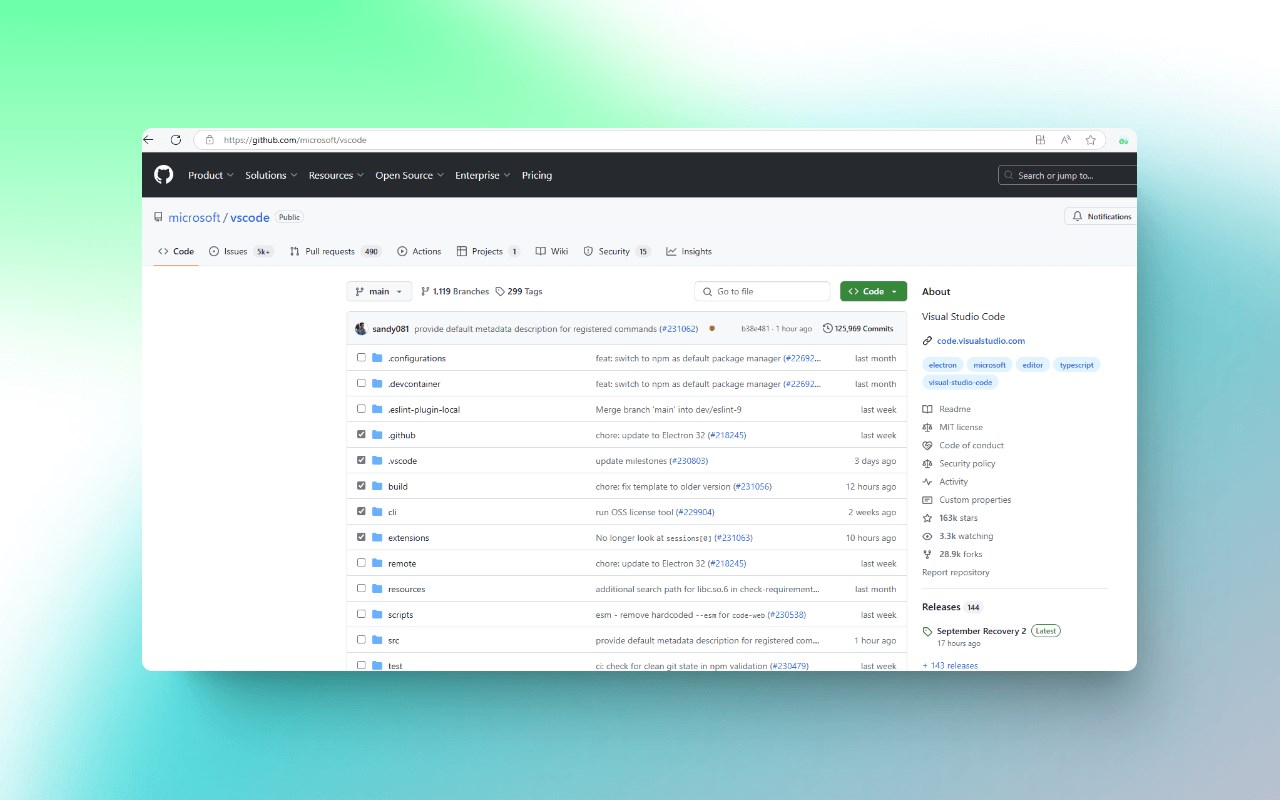View site info via the lock icon
Image resolution: width=1280 pixels, height=800 pixels.
[x=209, y=140]
